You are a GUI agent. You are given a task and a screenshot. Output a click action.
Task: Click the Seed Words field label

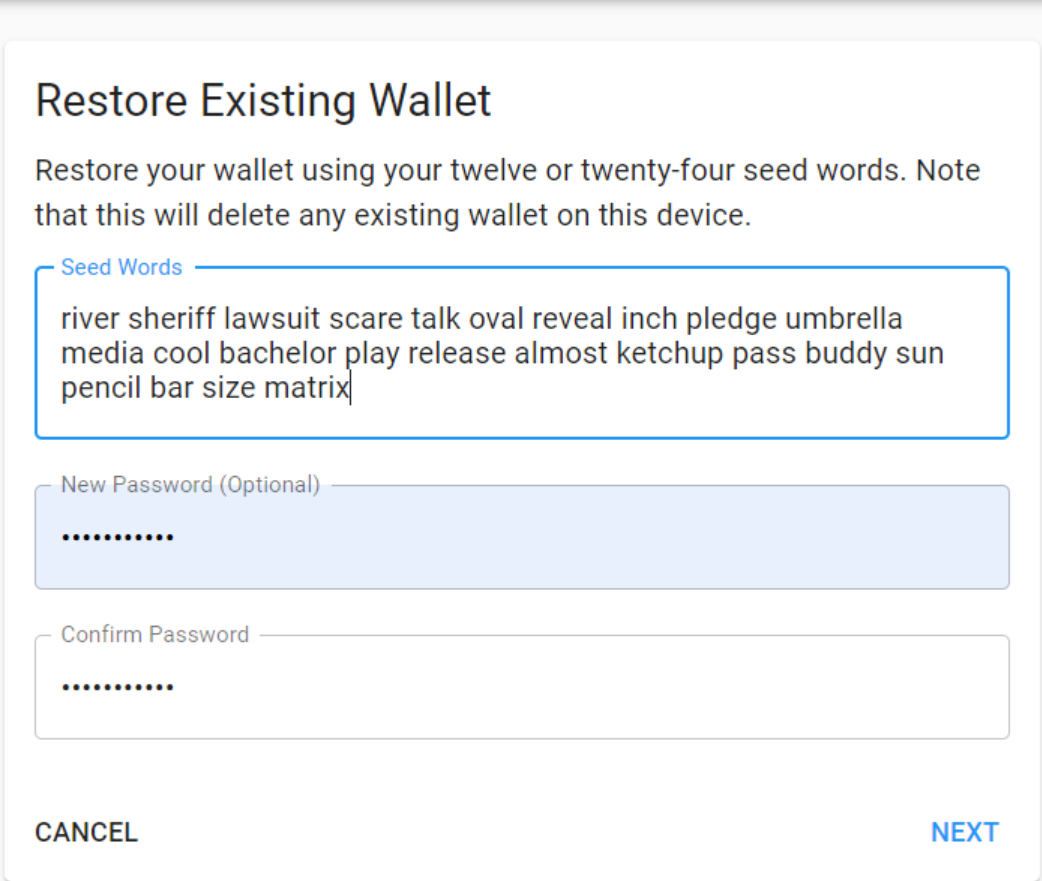click(x=121, y=267)
